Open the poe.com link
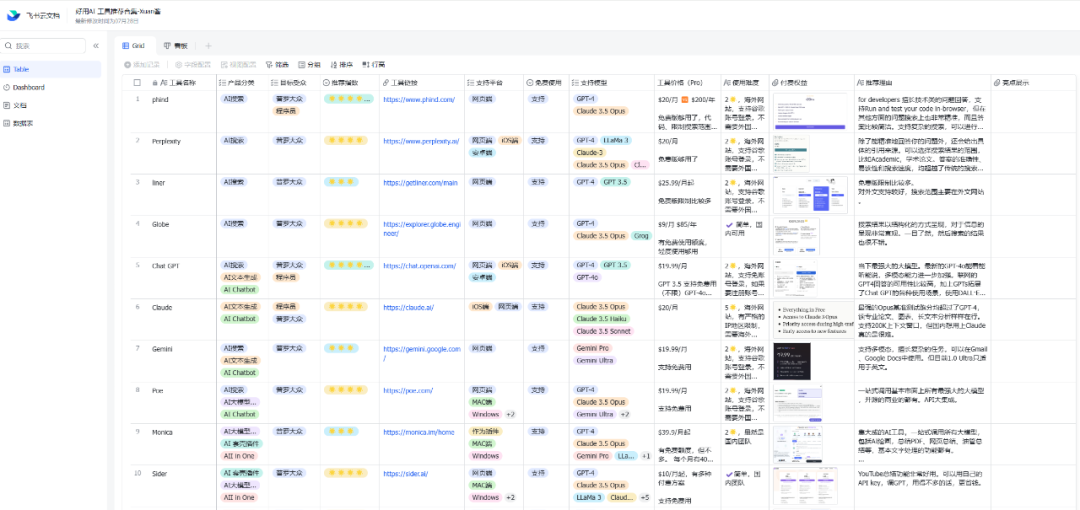Image resolution: width=1080 pixels, height=510 pixels. [x=408, y=390]
